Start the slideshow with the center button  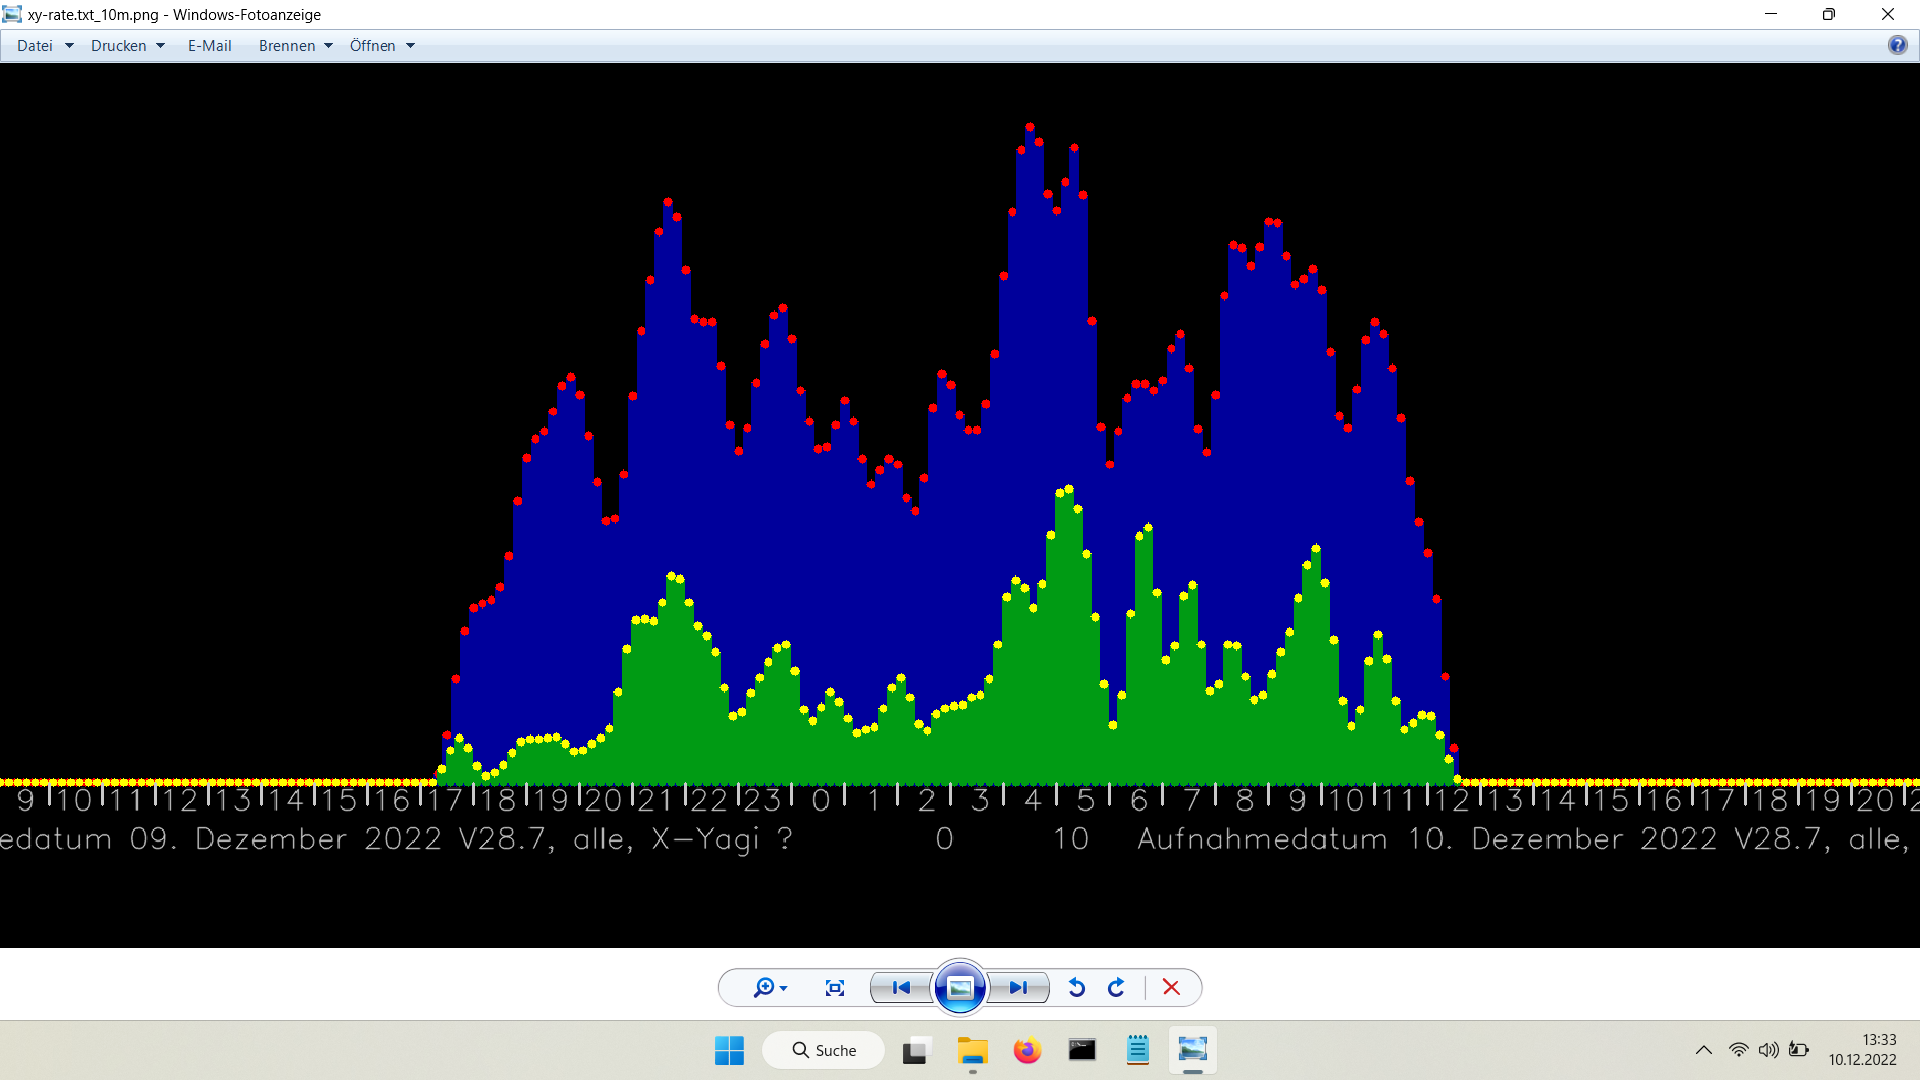[x=960, y=988]
